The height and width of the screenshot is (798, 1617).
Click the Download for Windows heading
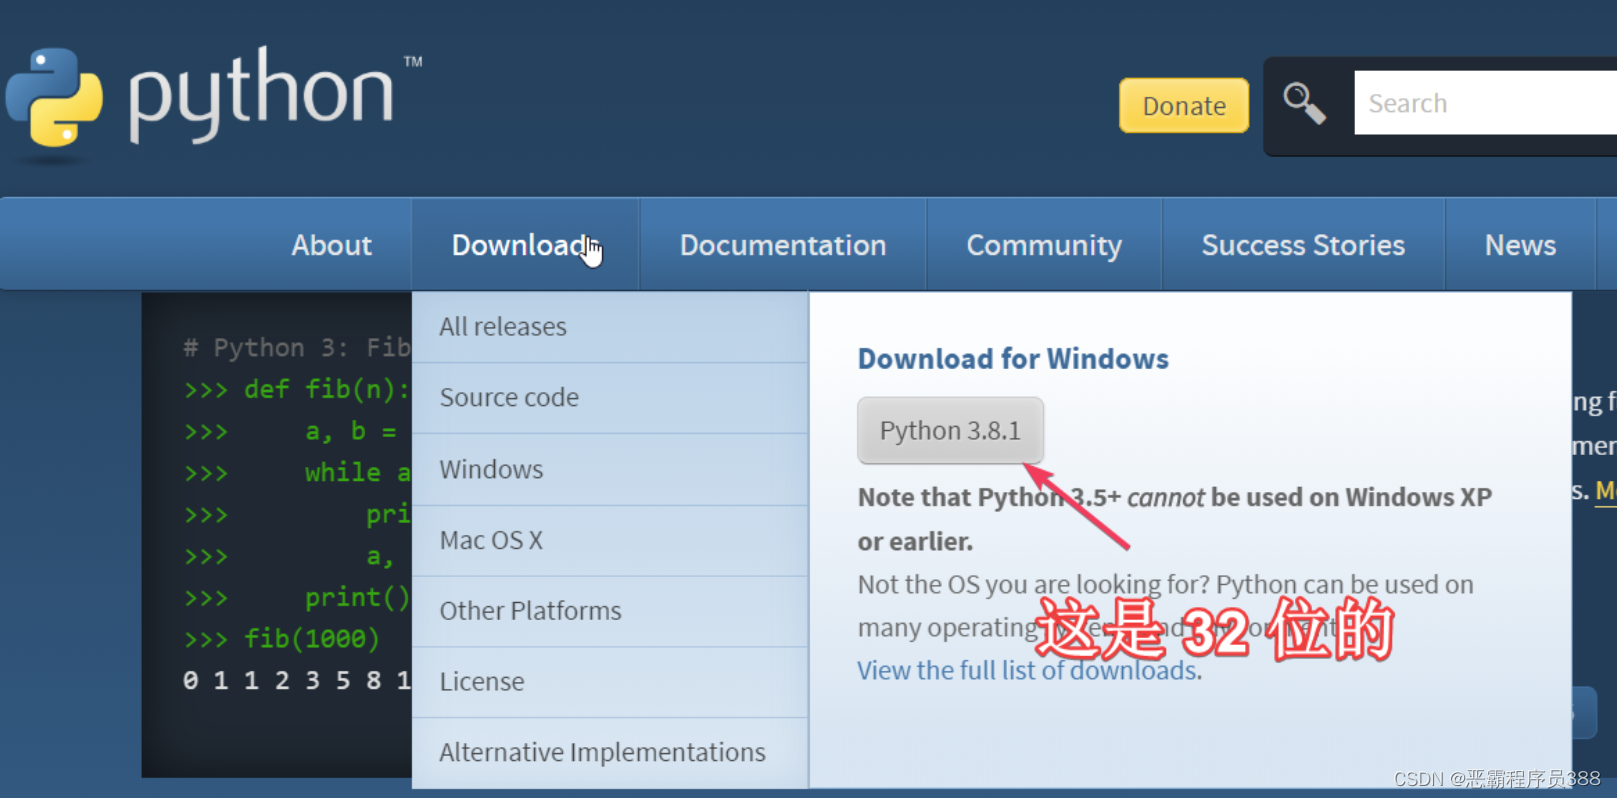point(1013,359)
